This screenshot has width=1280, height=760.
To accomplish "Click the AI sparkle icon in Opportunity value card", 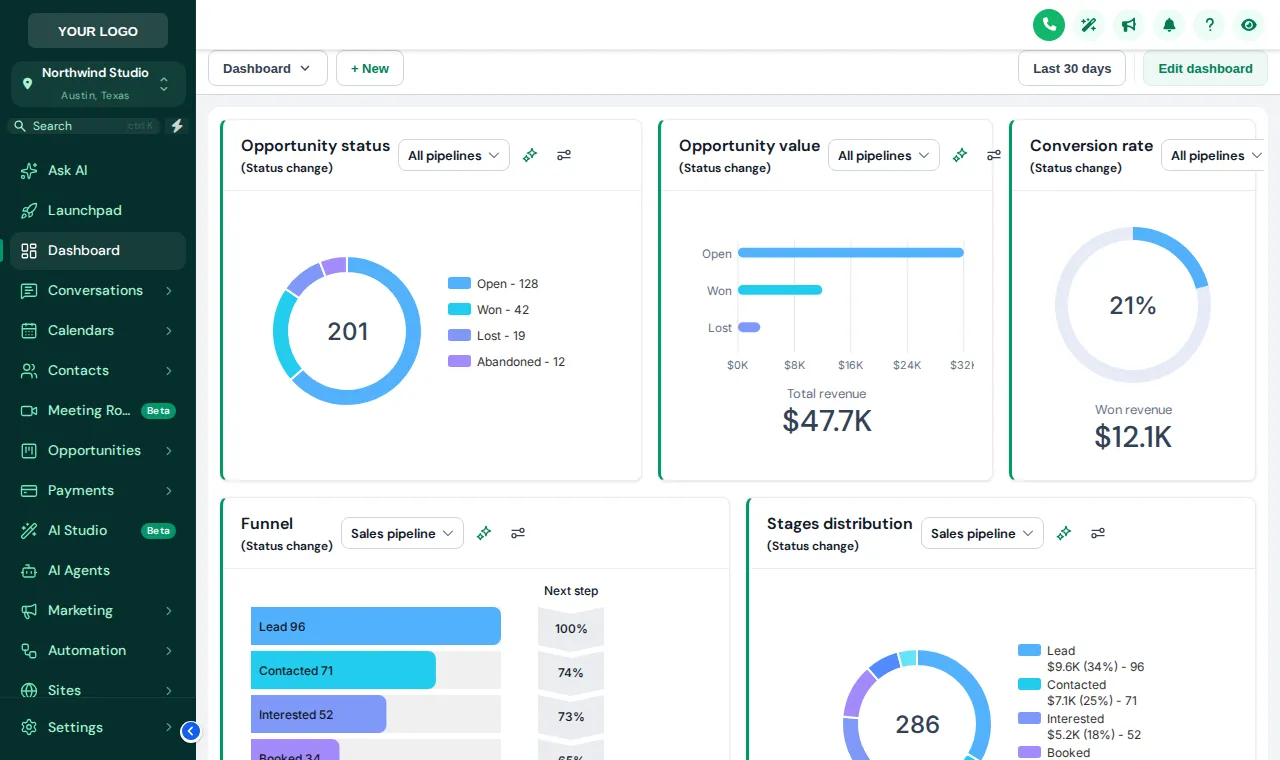I will [960, 155].
